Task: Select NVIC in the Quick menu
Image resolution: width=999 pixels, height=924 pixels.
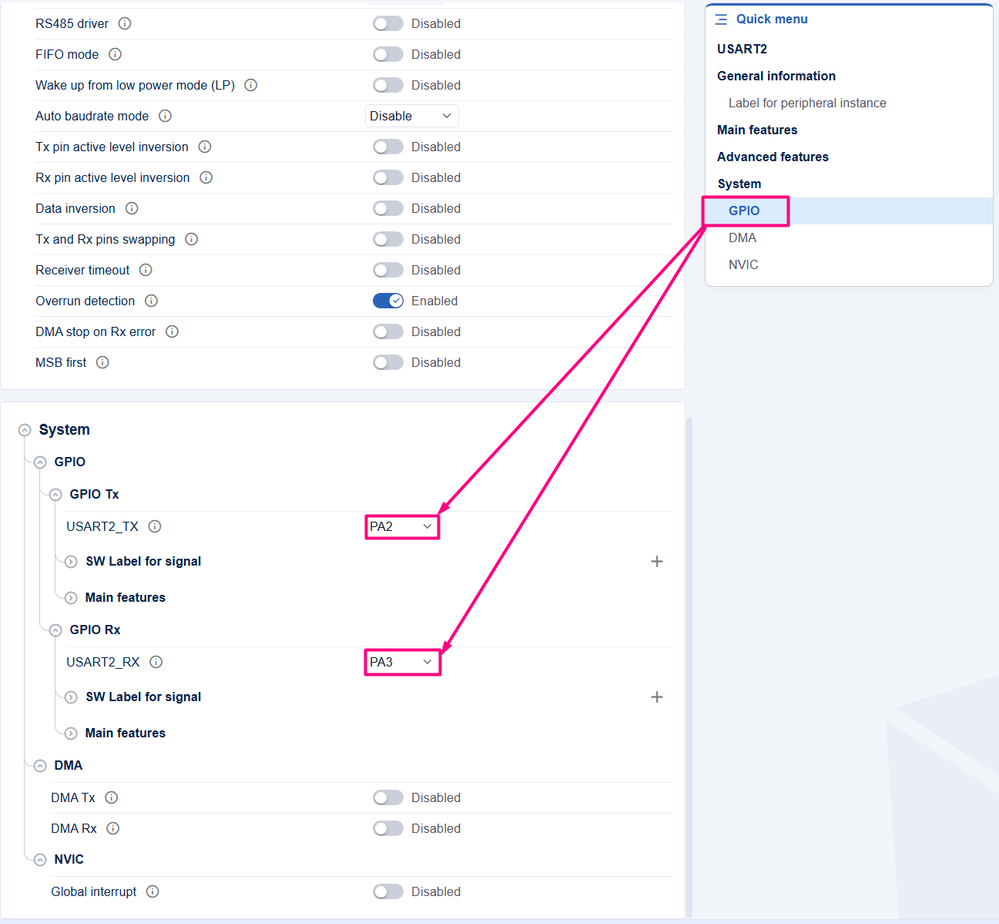Action: 744,264
